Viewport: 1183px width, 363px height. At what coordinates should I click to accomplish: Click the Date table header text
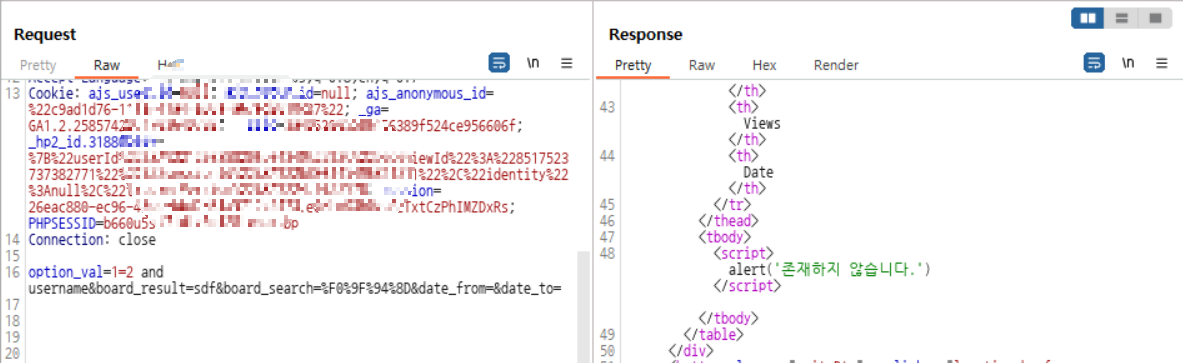758,172
